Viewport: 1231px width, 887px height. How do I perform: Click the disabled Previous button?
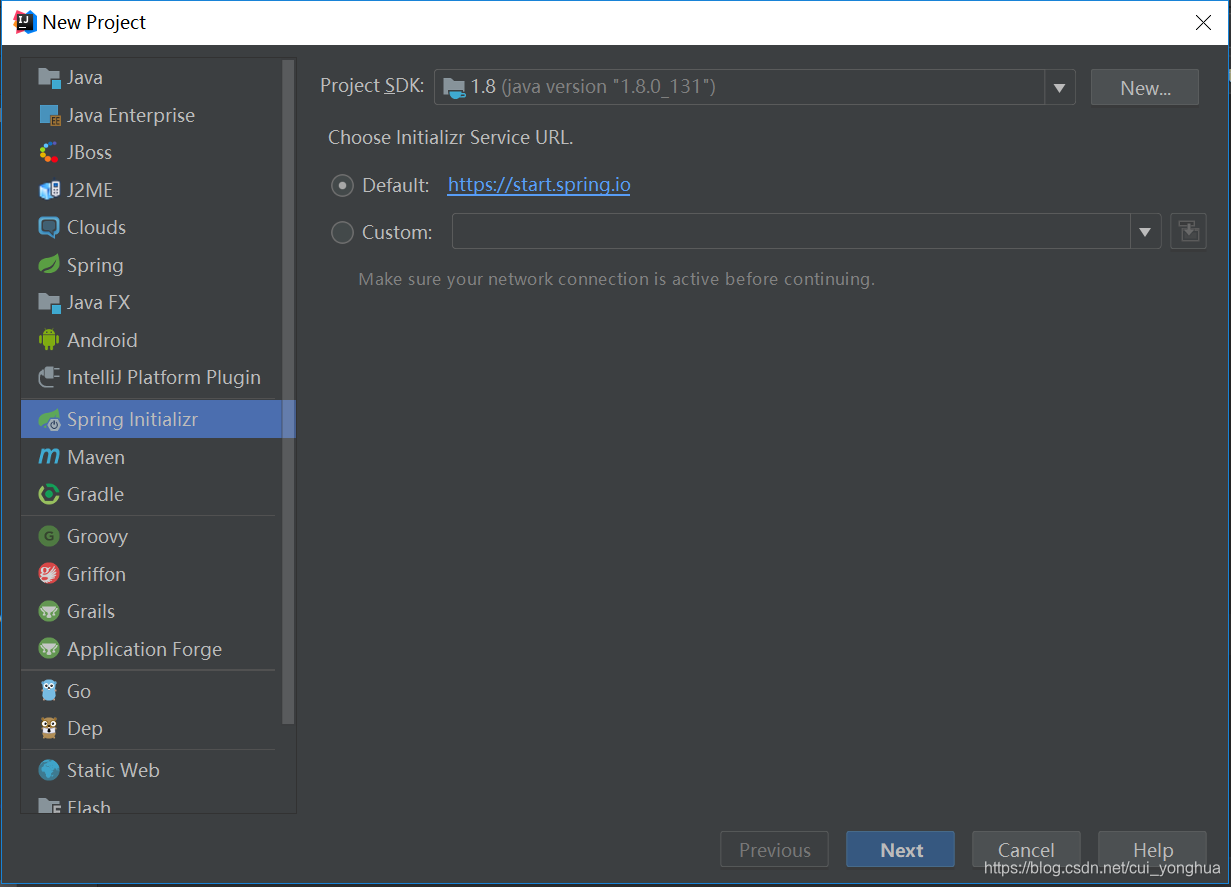pos(774,850)
